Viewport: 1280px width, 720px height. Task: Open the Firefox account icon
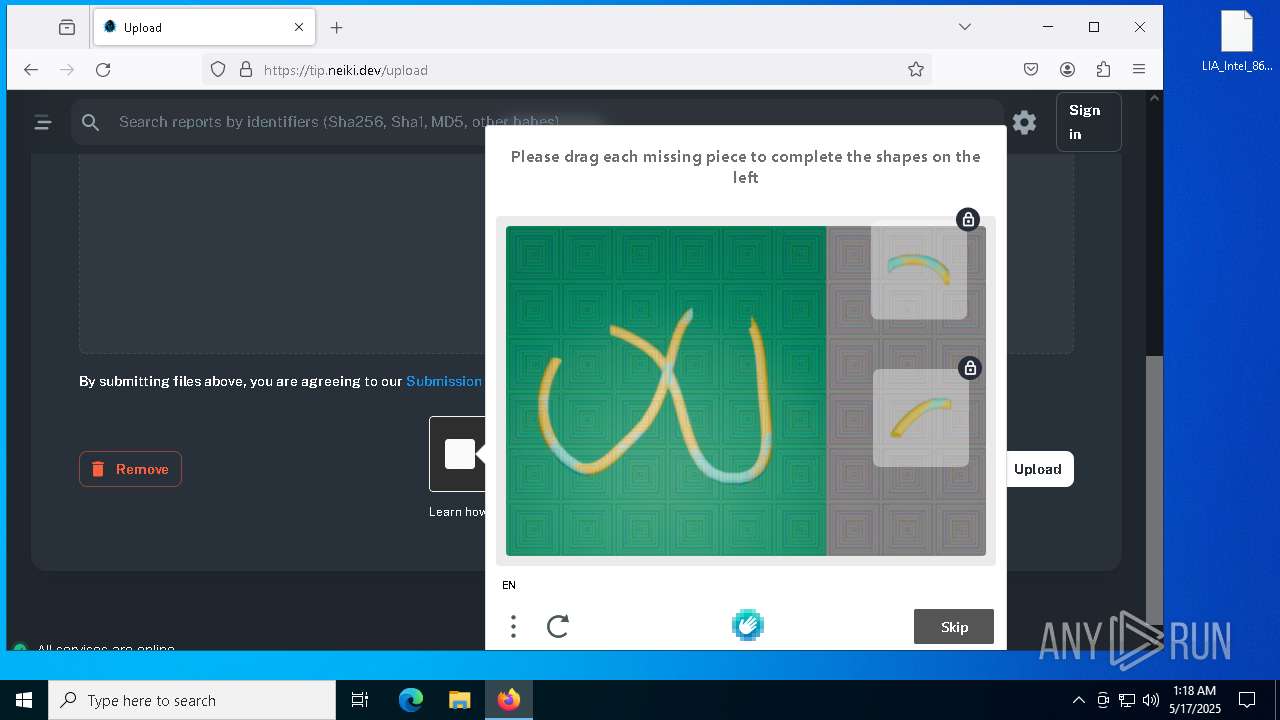pos(1068,70)
